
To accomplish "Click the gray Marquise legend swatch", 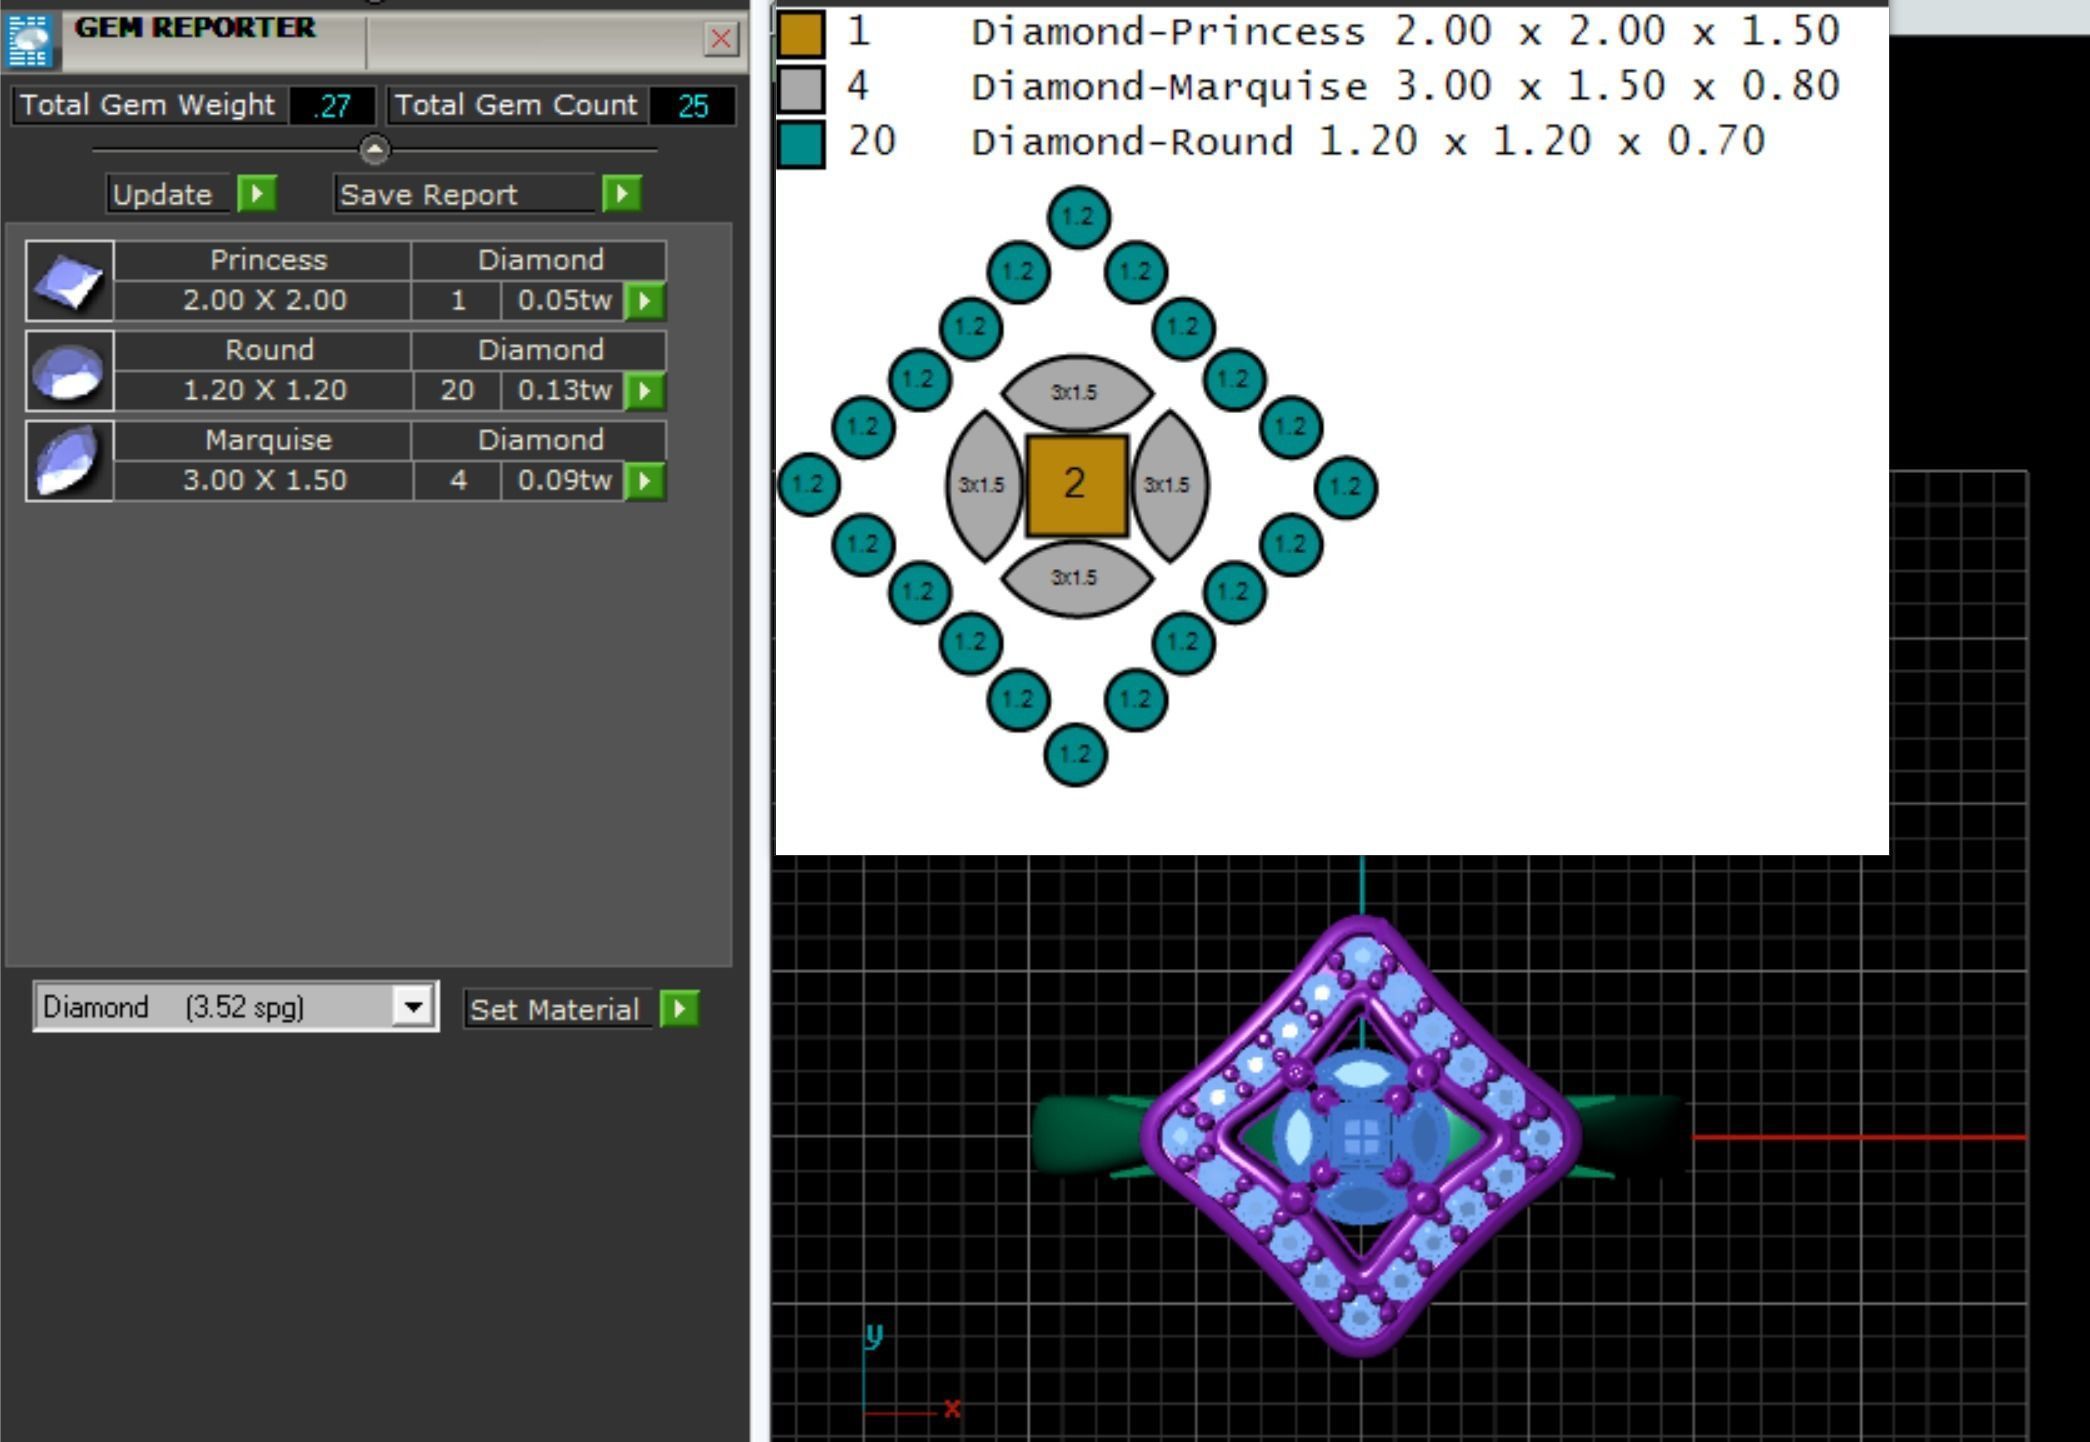I will pyautogui.click(x=801, y=88).
